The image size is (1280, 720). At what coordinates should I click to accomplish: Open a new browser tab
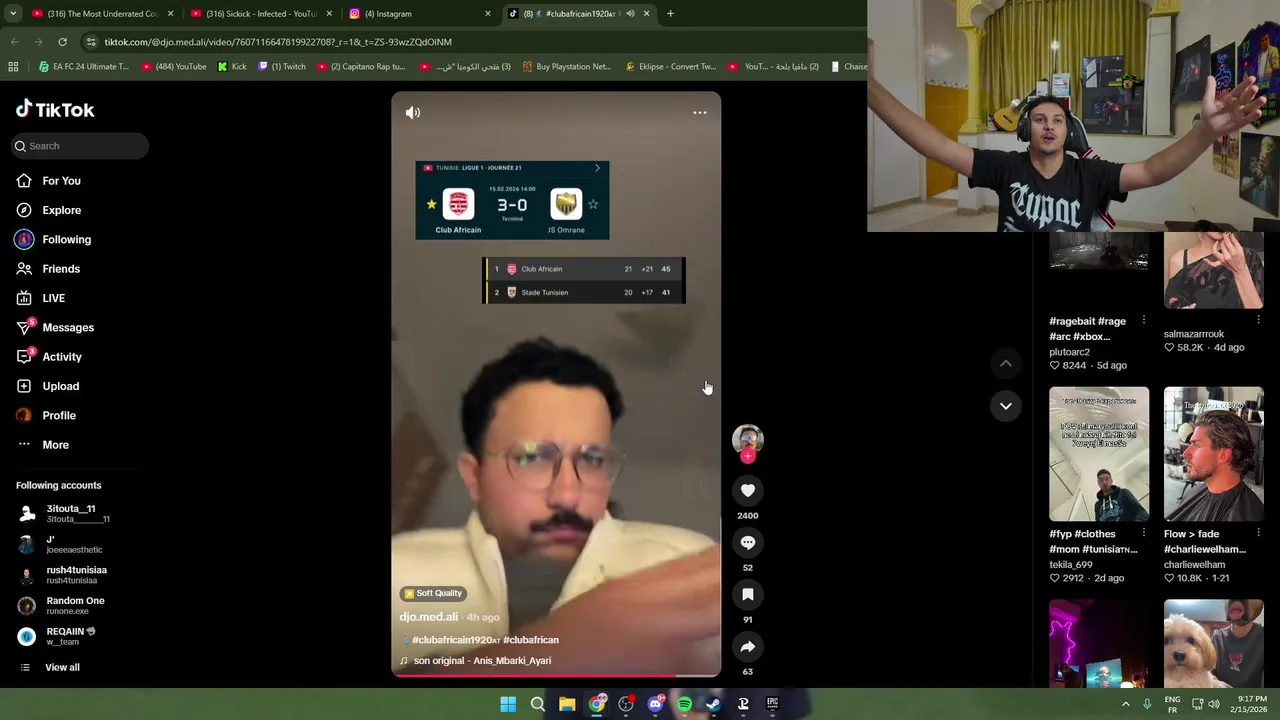pos(670,14)
